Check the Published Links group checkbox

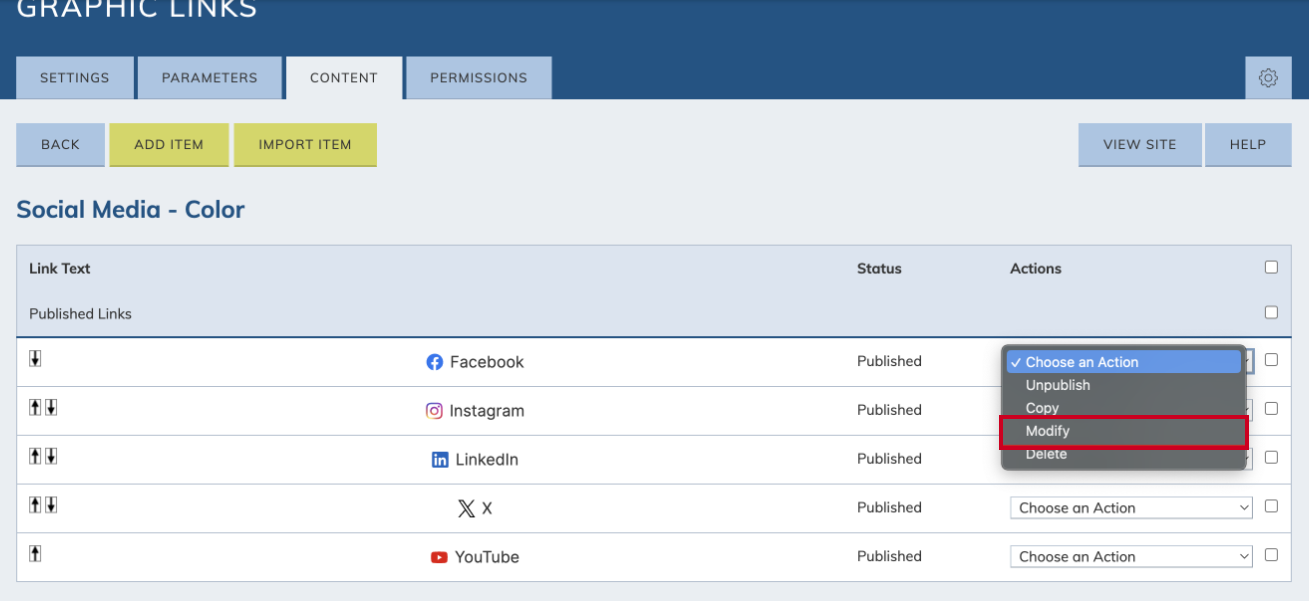pos(1271,312)
